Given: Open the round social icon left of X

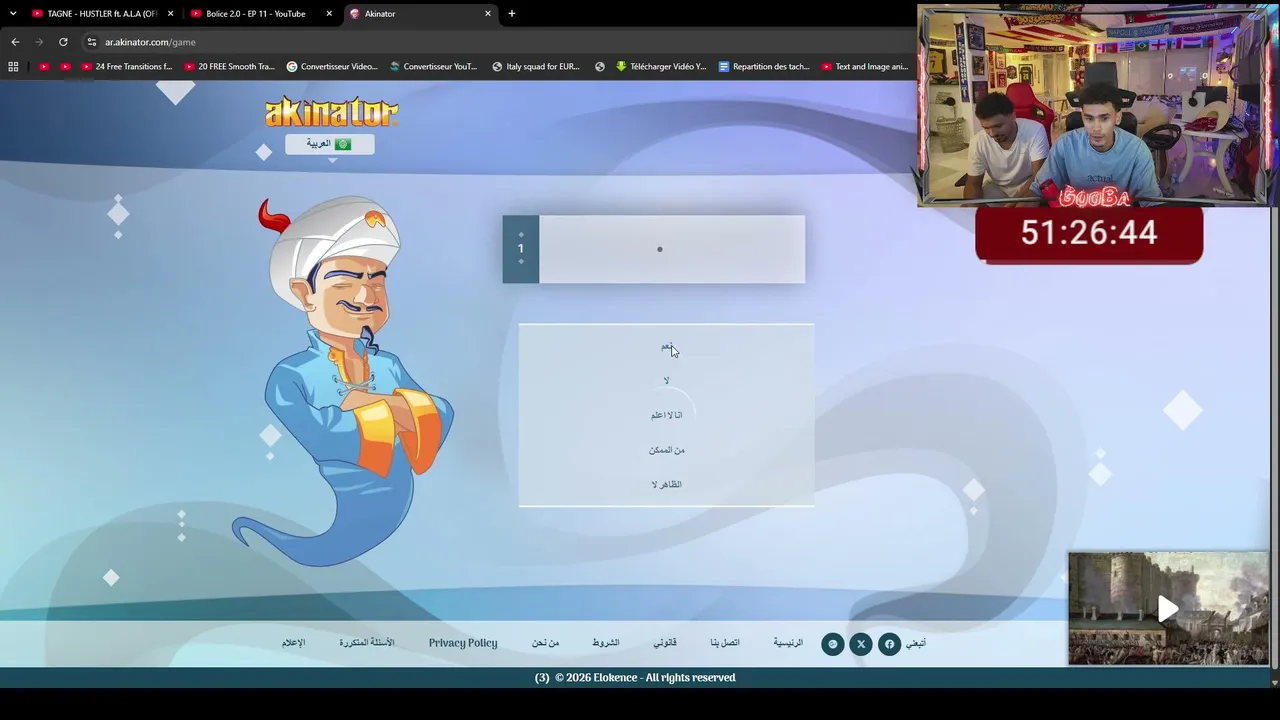Looking at the screenshot, I should pos(833,644).
